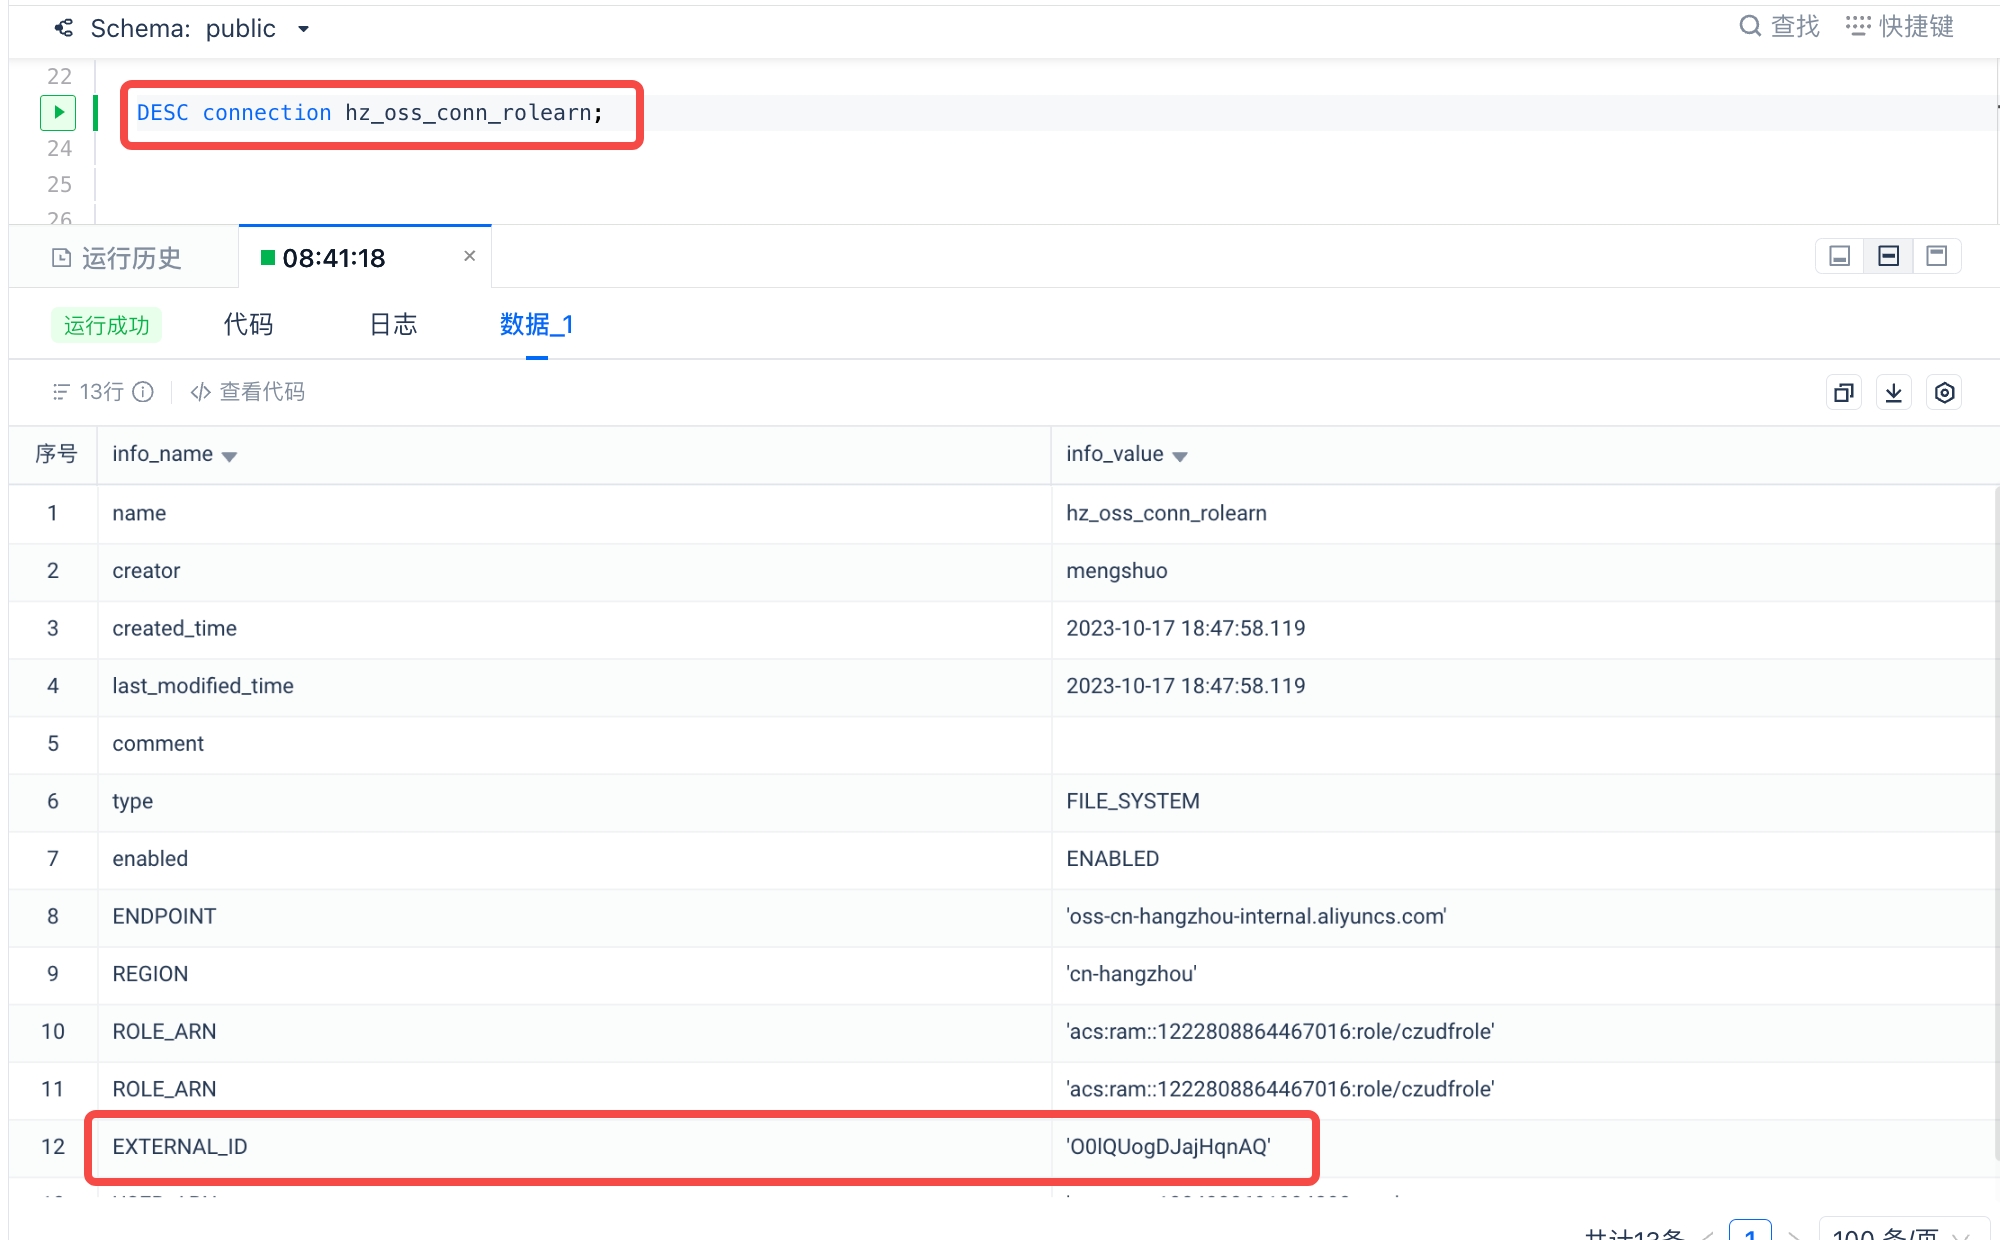Minimize result panel layout toggle
Viewport: 2000px width, 1240px height.
[x=1839, y=256]
